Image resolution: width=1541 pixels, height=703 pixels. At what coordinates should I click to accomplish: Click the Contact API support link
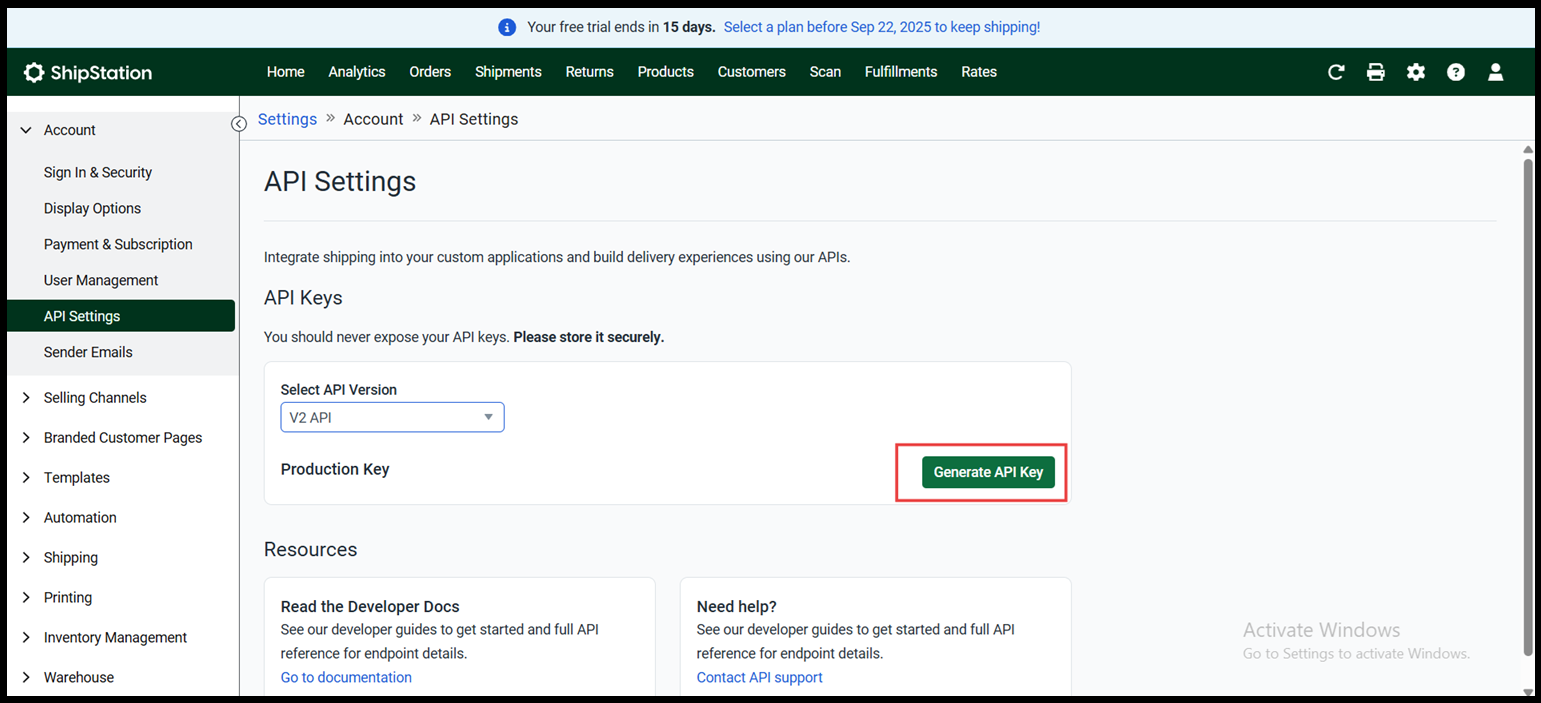(x=759, y=678)
